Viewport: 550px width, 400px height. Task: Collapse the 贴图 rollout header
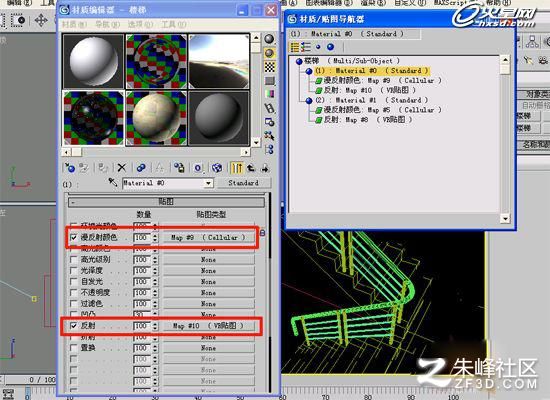[x=166, y=202]
